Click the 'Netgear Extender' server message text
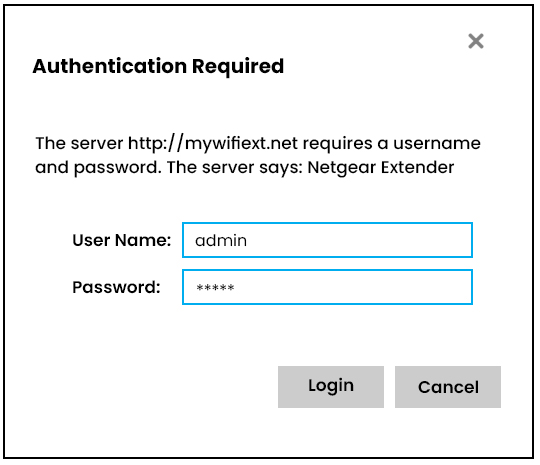Image resolution: width=540 pixels, height=465 pixels. tap(381, 168)
